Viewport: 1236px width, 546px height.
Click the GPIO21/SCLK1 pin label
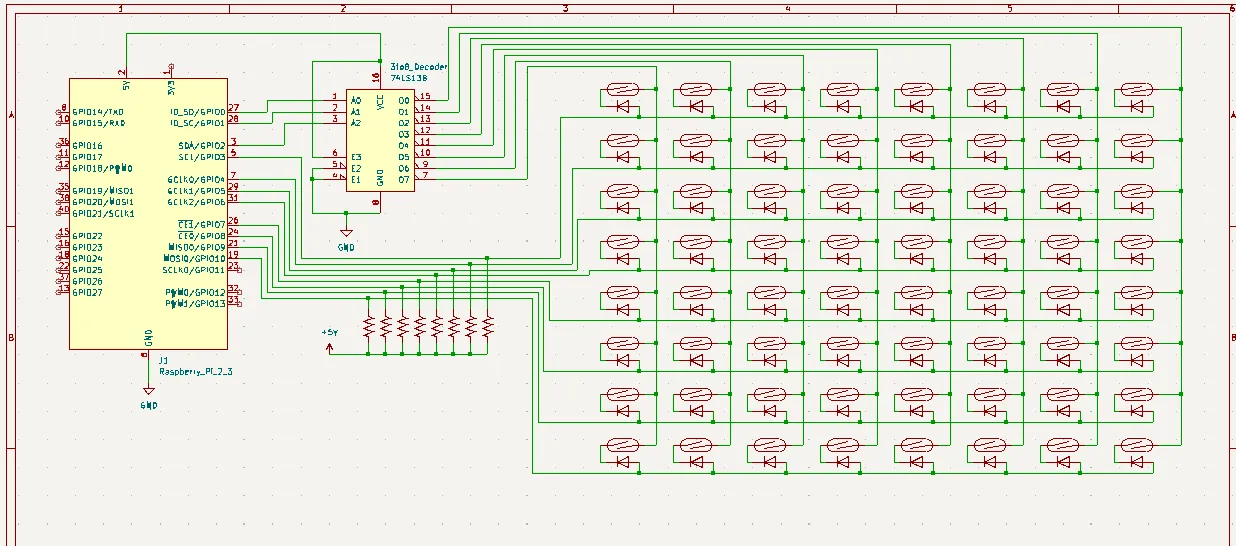[104, 213]
